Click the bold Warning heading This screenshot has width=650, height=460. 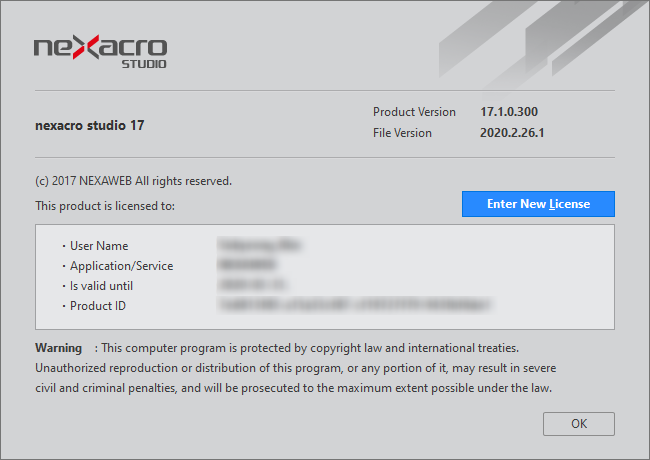pyautogui.click(x=59, y=348)
